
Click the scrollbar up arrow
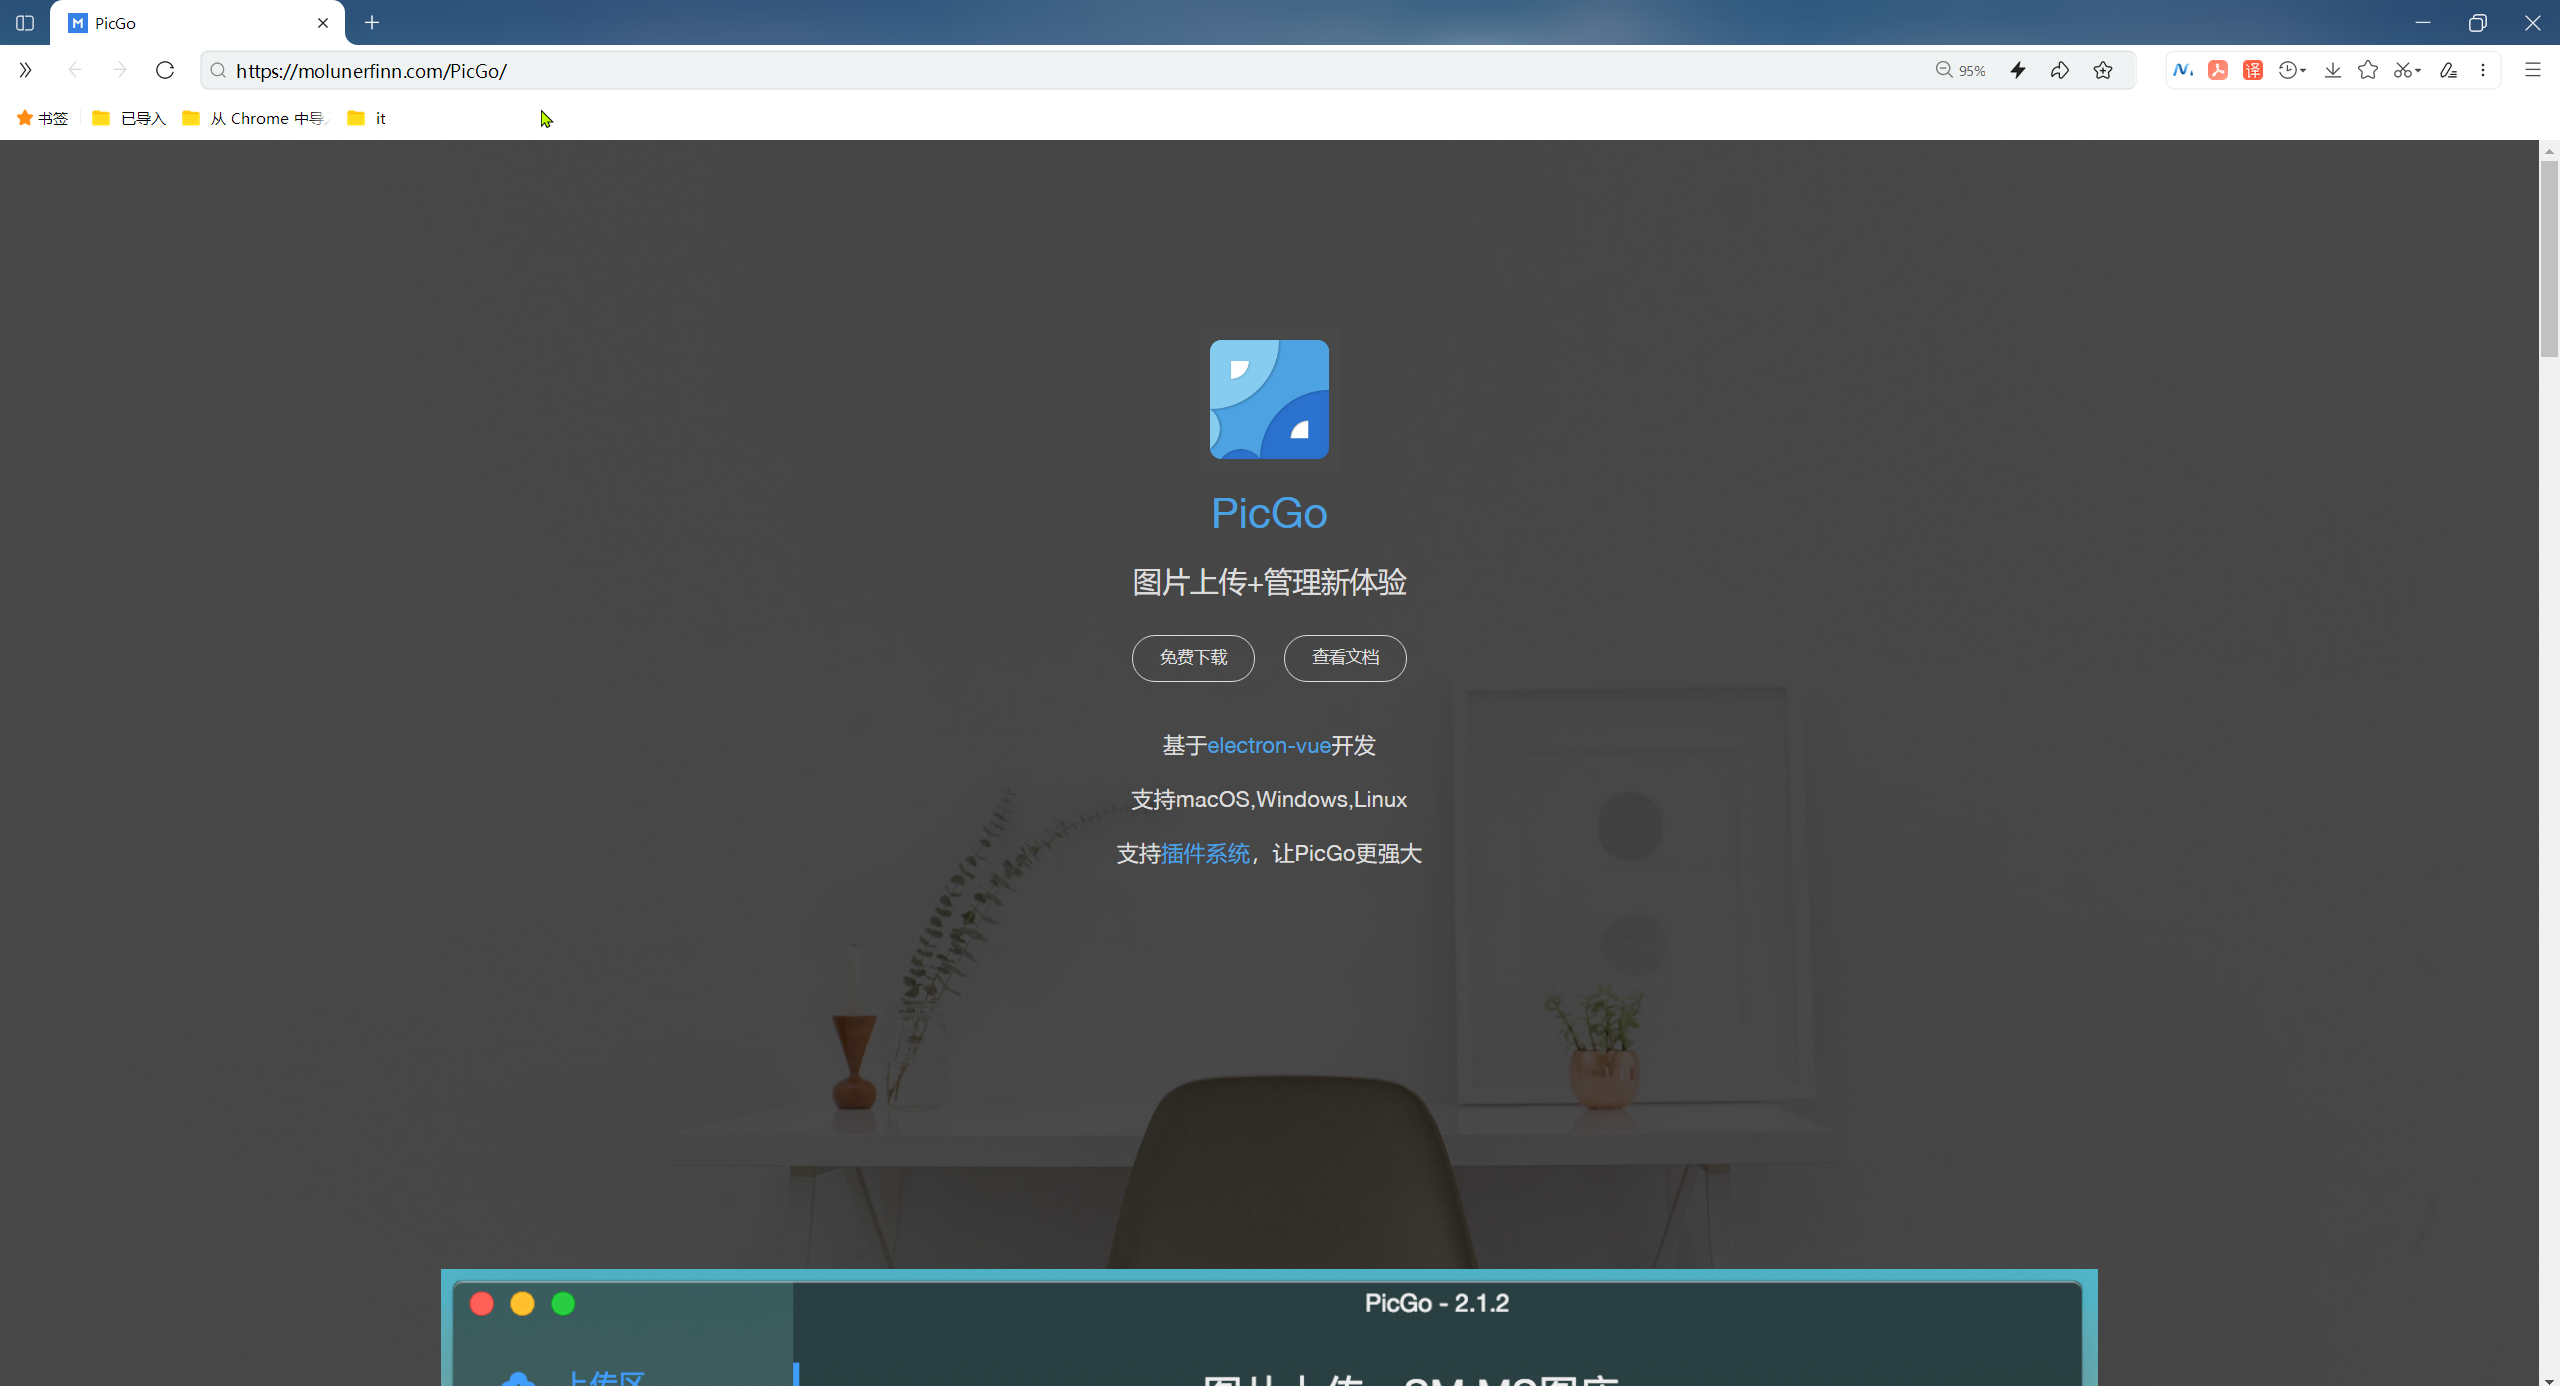pyautogui.click(x=2549, y=150)
